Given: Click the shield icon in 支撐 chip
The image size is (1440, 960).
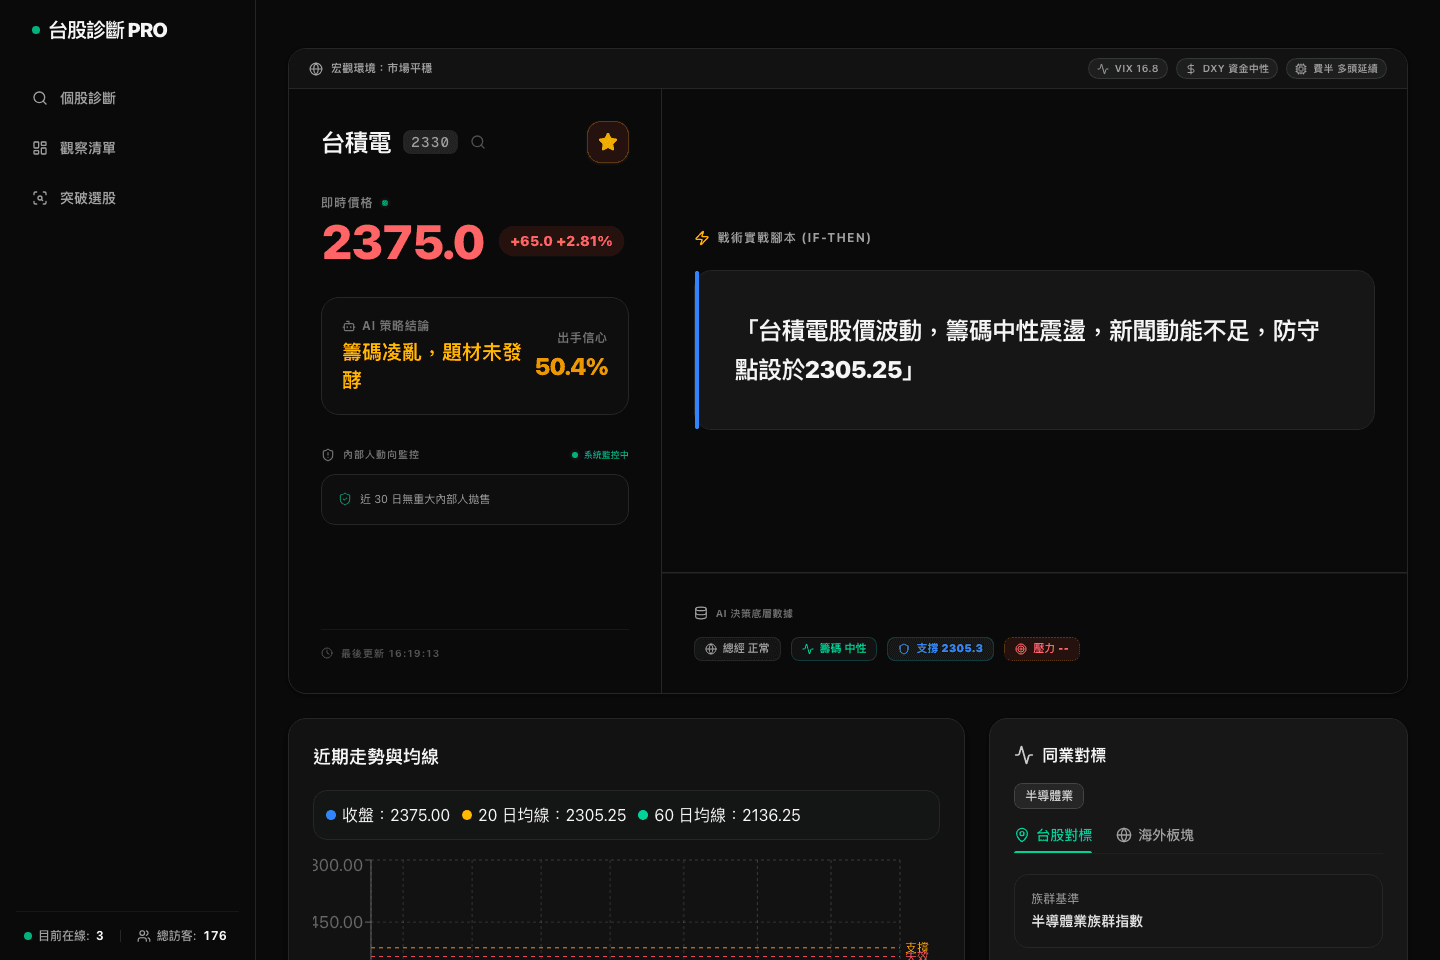Looking at the screenshot, I should click(x=904, y=649).
